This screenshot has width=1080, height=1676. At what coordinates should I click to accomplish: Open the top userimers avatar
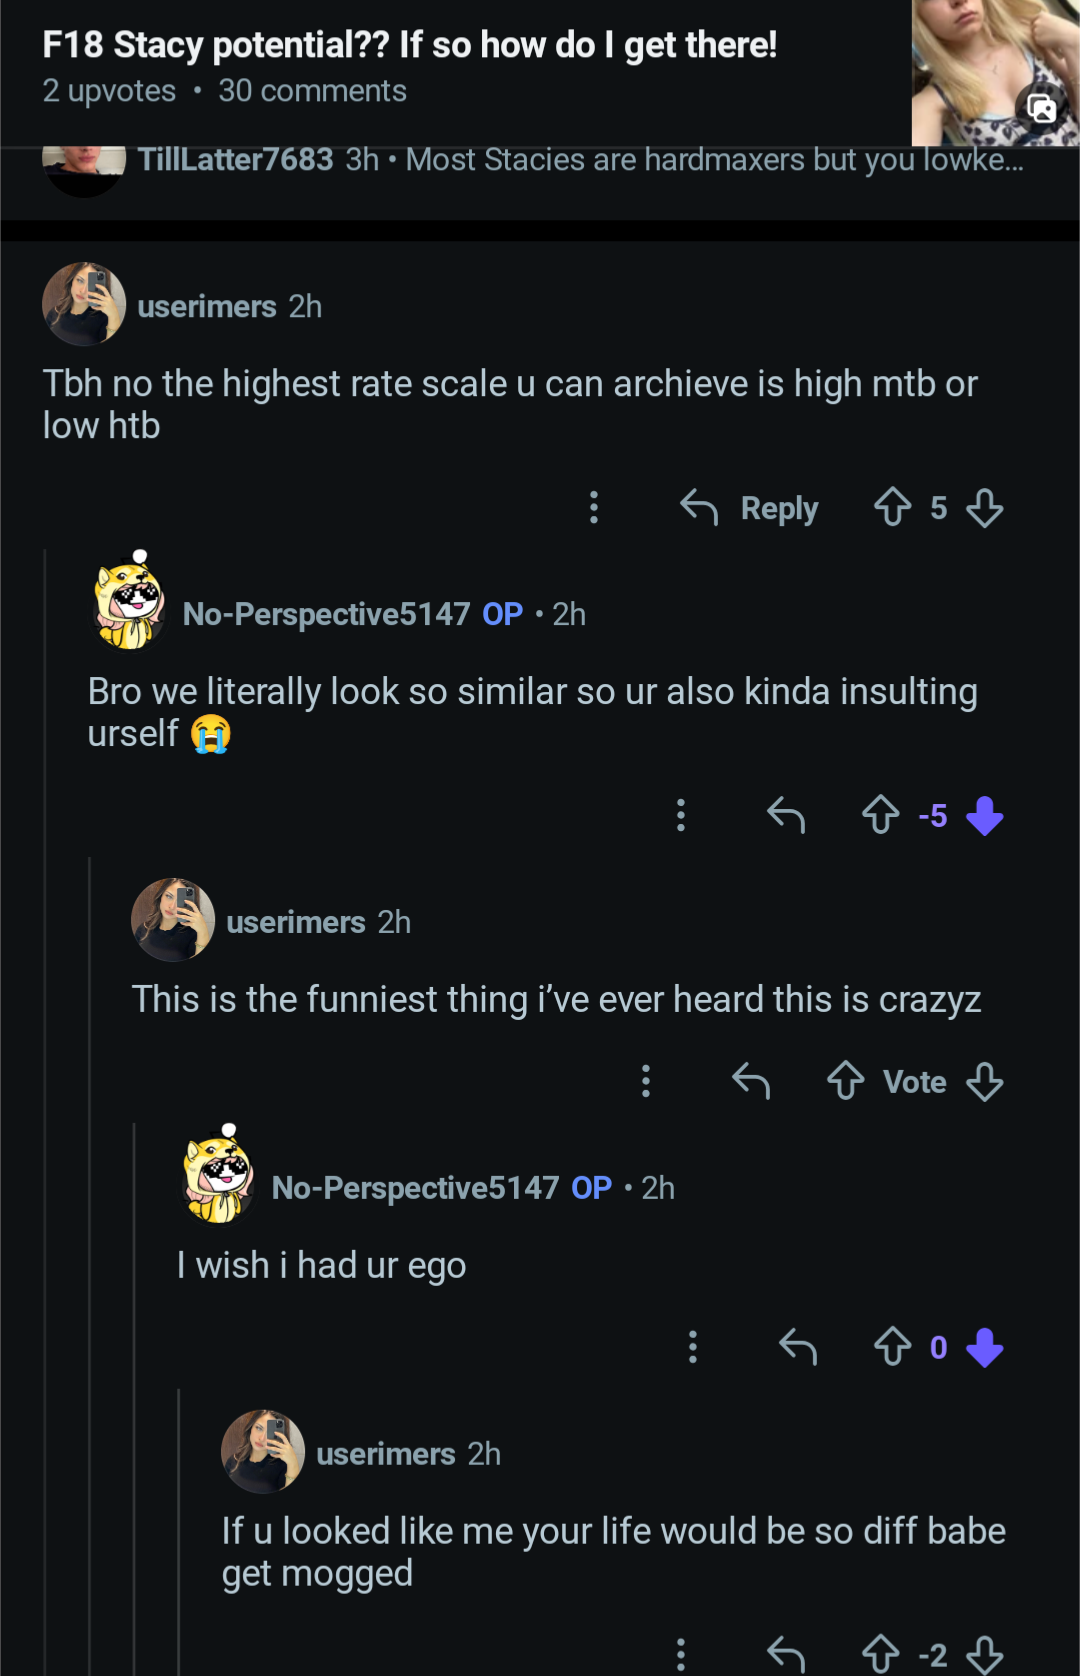click(84, 304)
